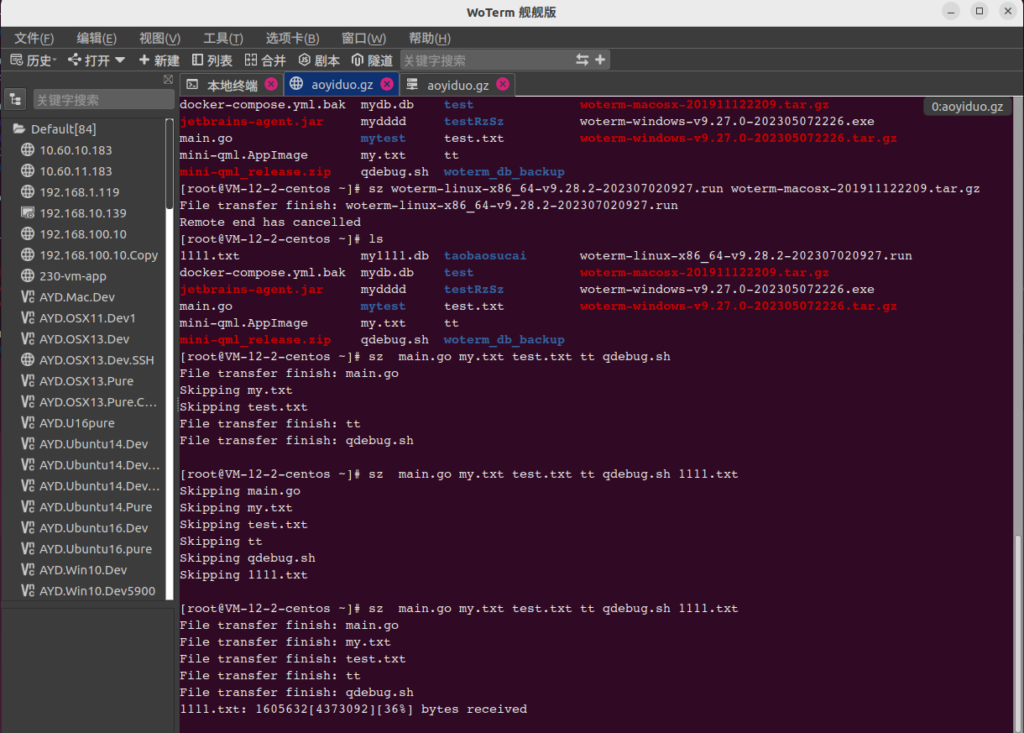Close the active aoyiduo.gz tab
The height and width of the screenshot is (733, 1024).
click(386, 84)
